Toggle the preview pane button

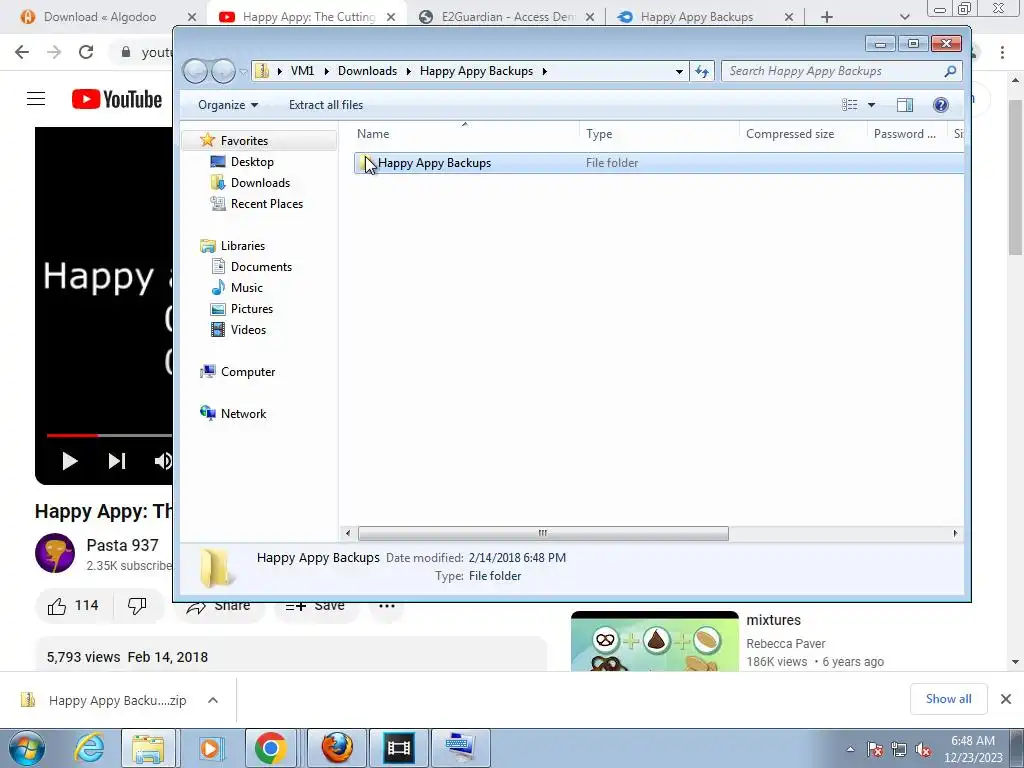(904, 104)
